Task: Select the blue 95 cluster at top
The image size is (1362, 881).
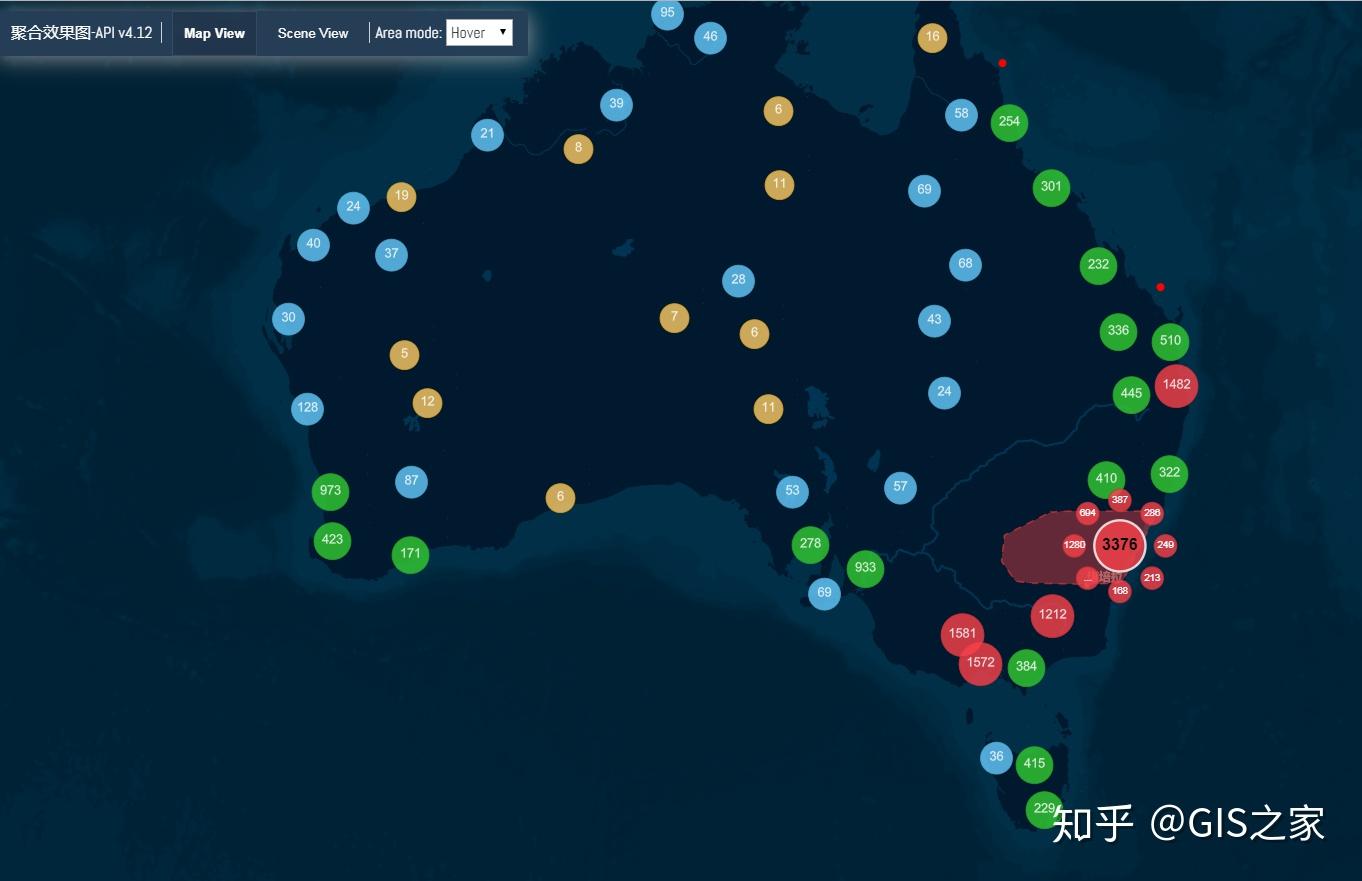Action: pos(667,14)
